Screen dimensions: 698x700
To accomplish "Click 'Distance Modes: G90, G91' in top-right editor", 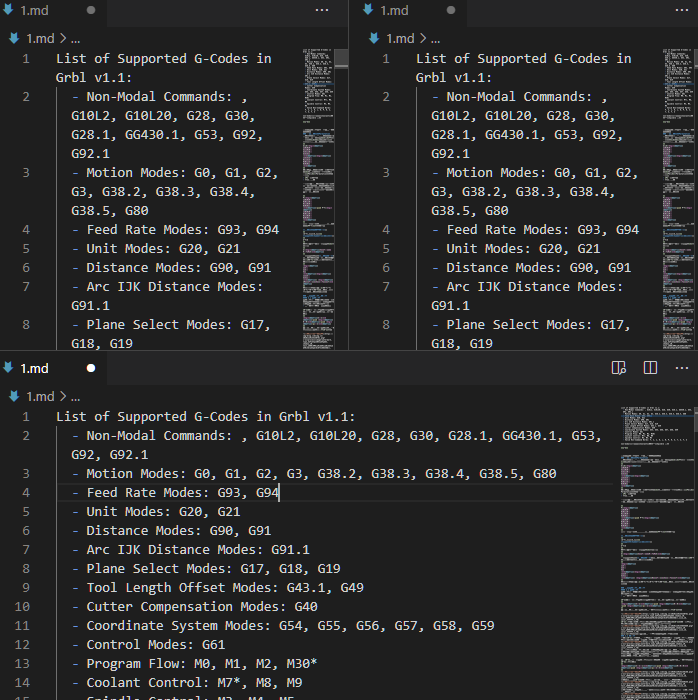I will point(532,268).
